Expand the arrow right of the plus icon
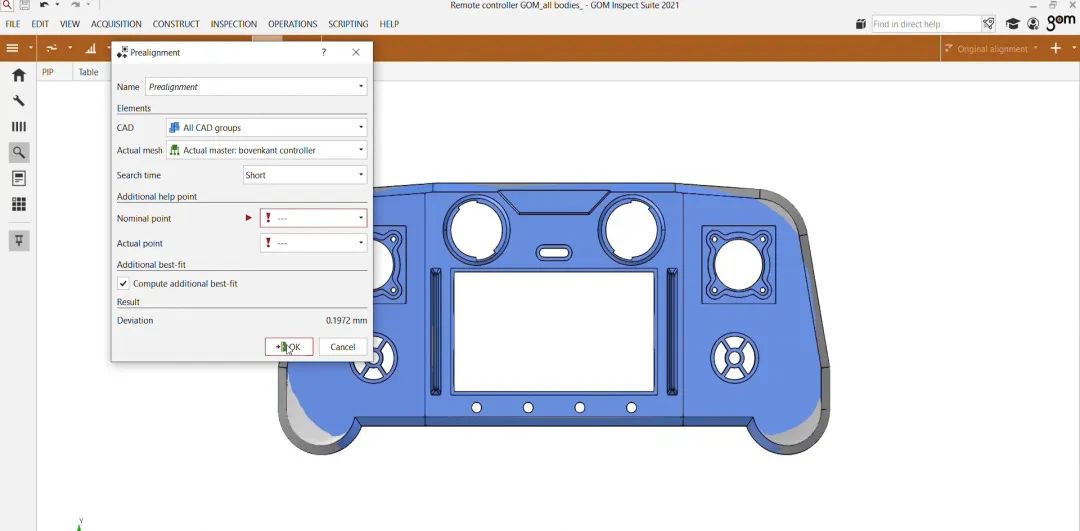1080x531 pixels. (1072, 48)
